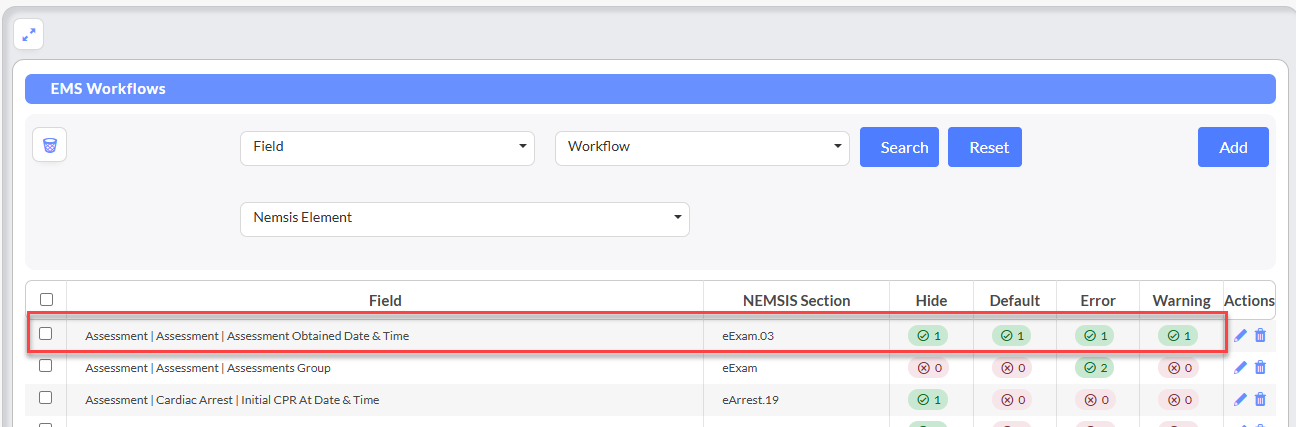Click the NEMSIS Section column header
Screen dimensions: 1296x427
(x=796, y=300)
